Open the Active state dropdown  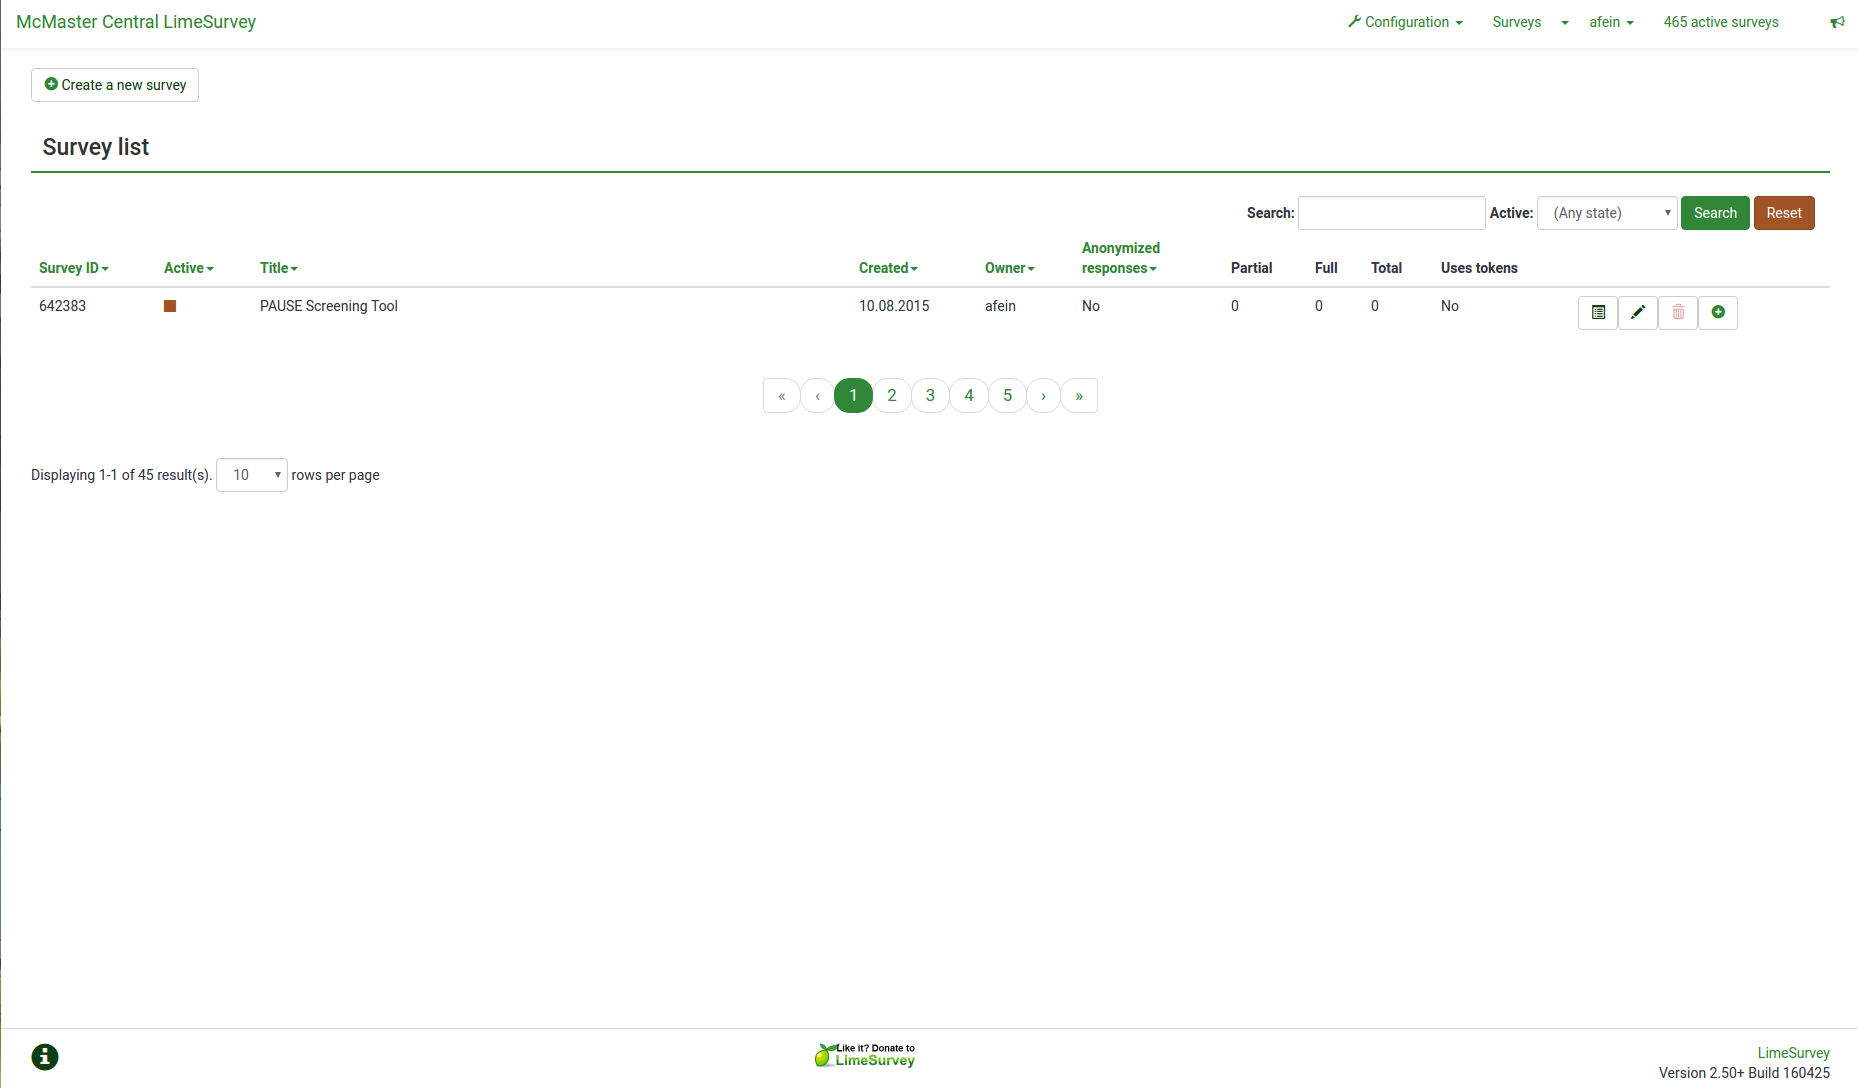[x=1607, y=213]
